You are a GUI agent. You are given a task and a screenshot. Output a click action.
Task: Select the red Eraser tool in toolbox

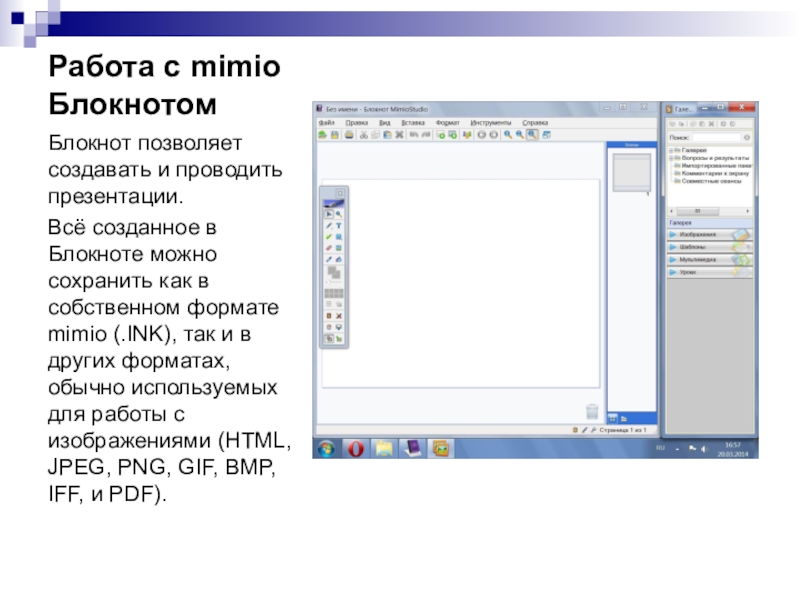click(x=329, y=248)
